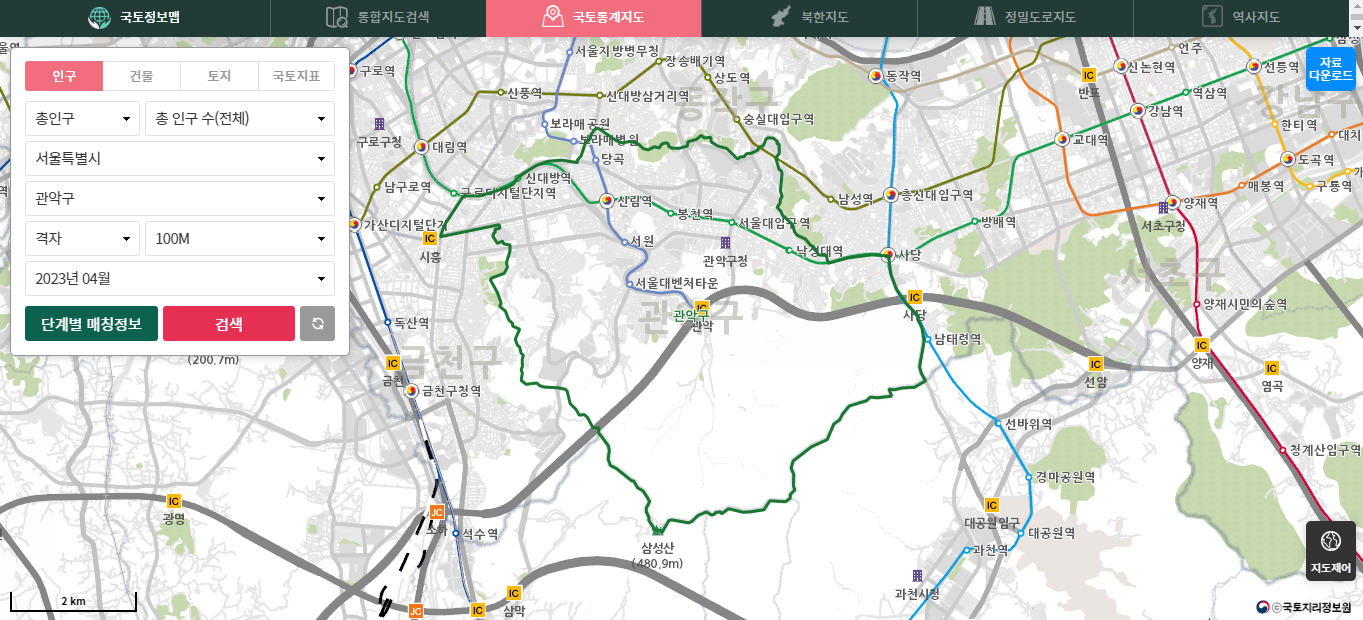The image size is (1363, 620).
Task: Open the 총인구 dropdown
Action: pos(82,119)
